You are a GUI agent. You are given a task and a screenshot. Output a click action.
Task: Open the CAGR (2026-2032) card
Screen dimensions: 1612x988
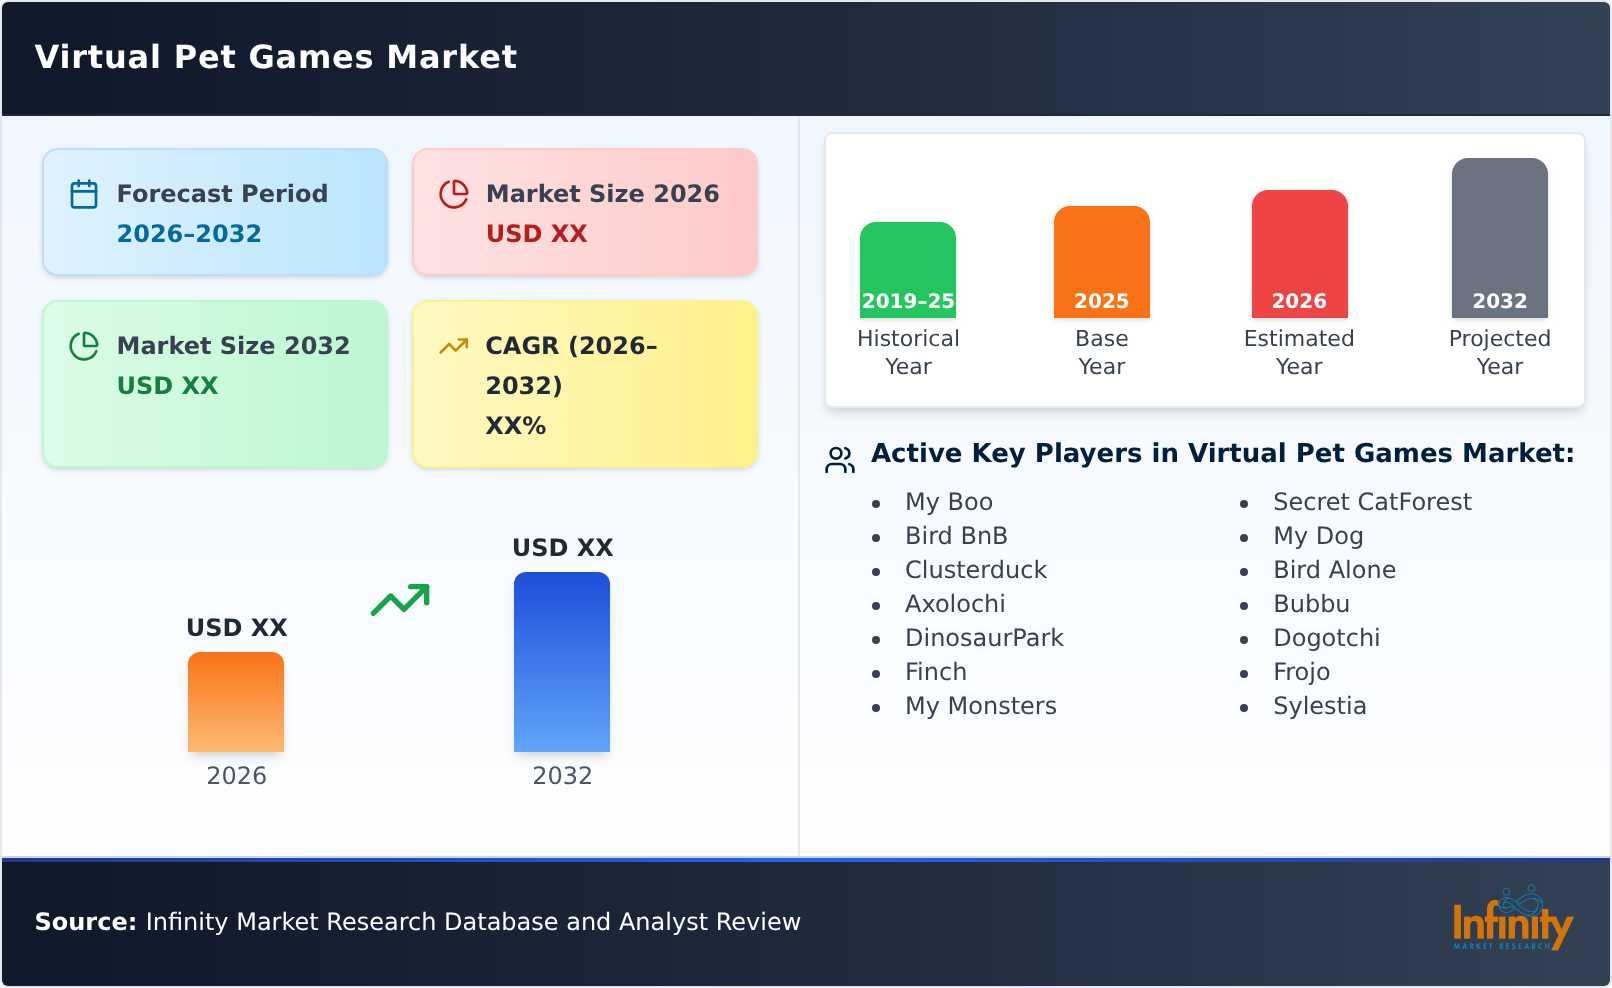[585, 384]
